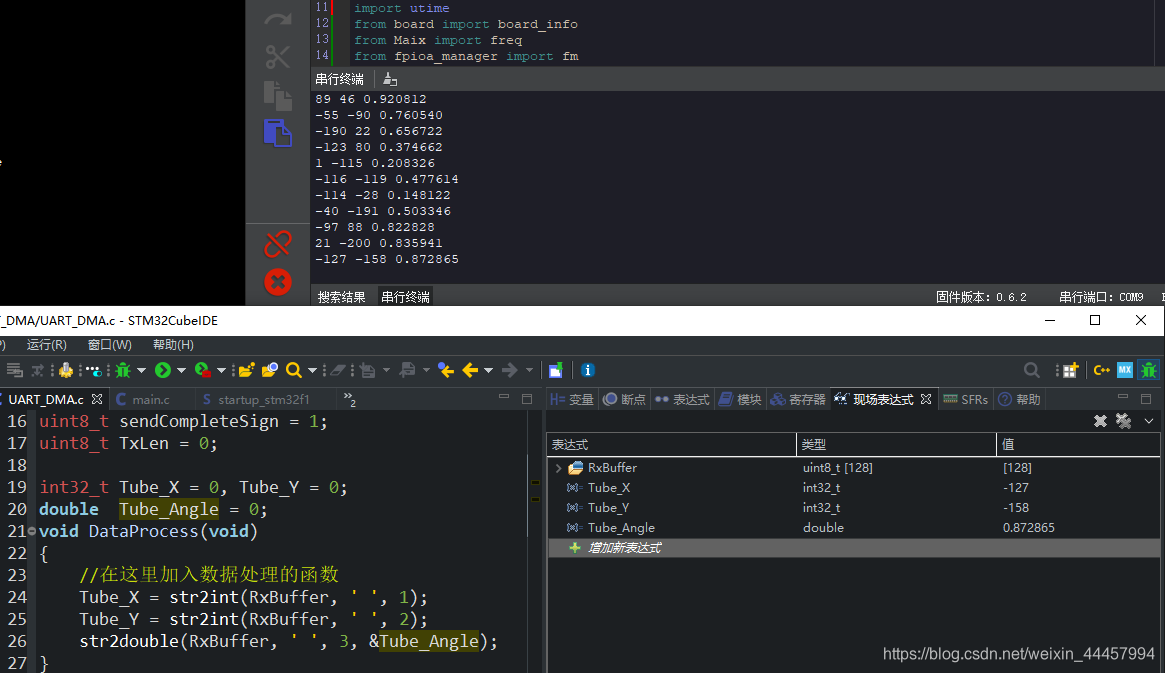Click the Open Perspective icon
This screenshot has height=673, width=1165.
pyautogui.click(x=1070, y=370)
